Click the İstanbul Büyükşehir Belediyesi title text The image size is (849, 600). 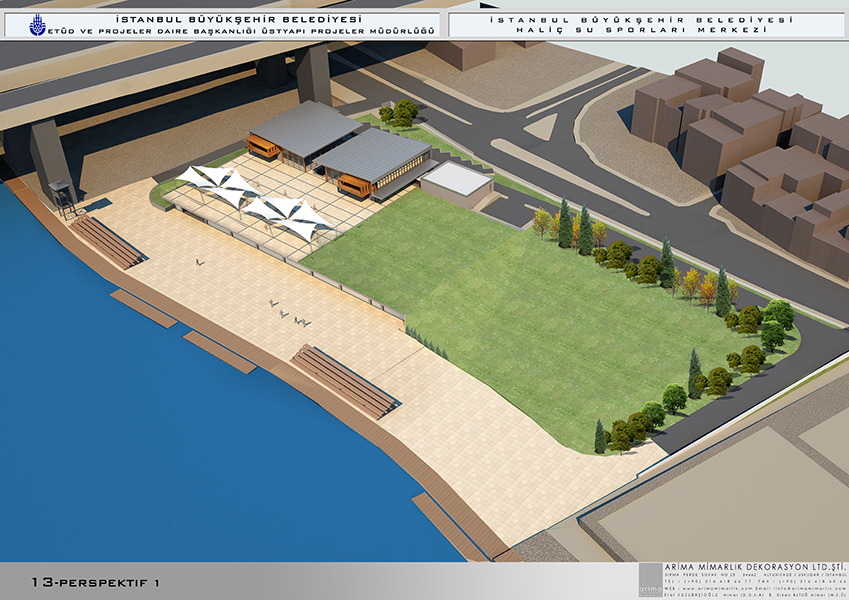tap(238, 18)
